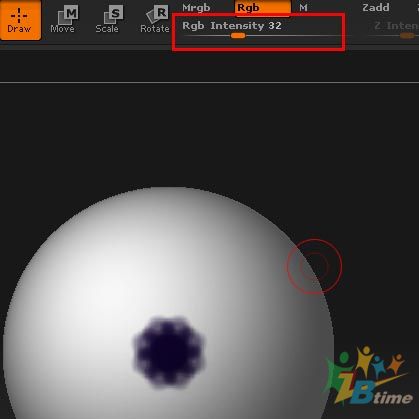Click the Rgb Intensity slider handle
Viewport: 419px width, 419px height.
click(238, 36)
